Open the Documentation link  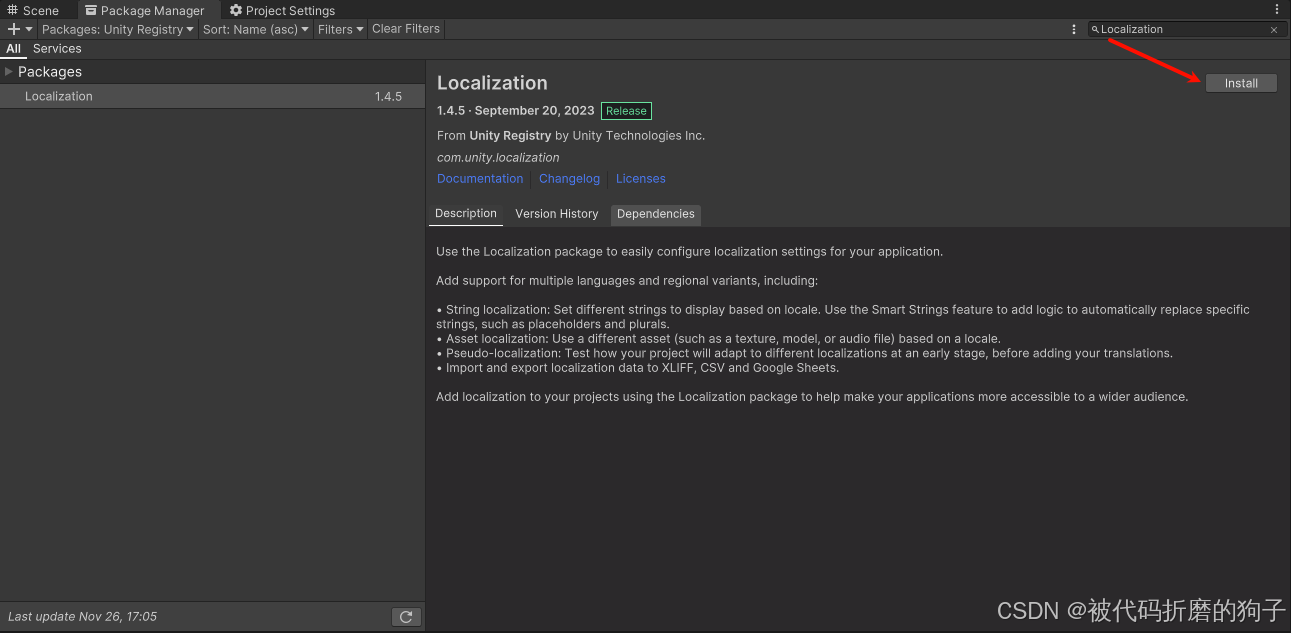(480, 179)
